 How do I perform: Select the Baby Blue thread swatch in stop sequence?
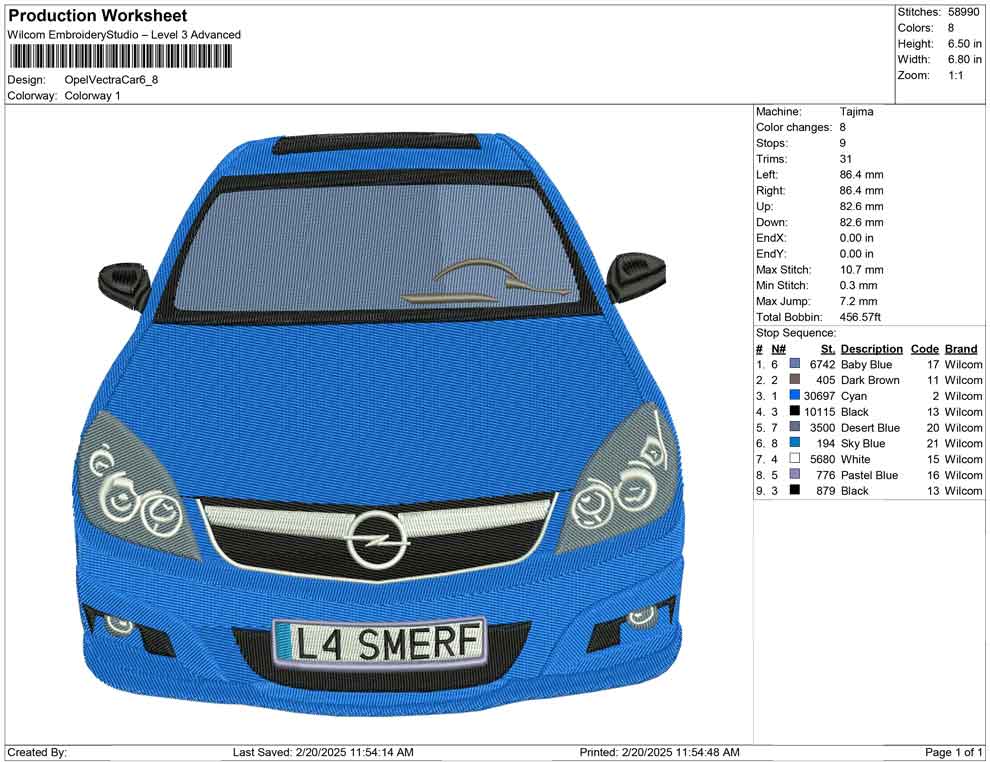pos(793,364)
